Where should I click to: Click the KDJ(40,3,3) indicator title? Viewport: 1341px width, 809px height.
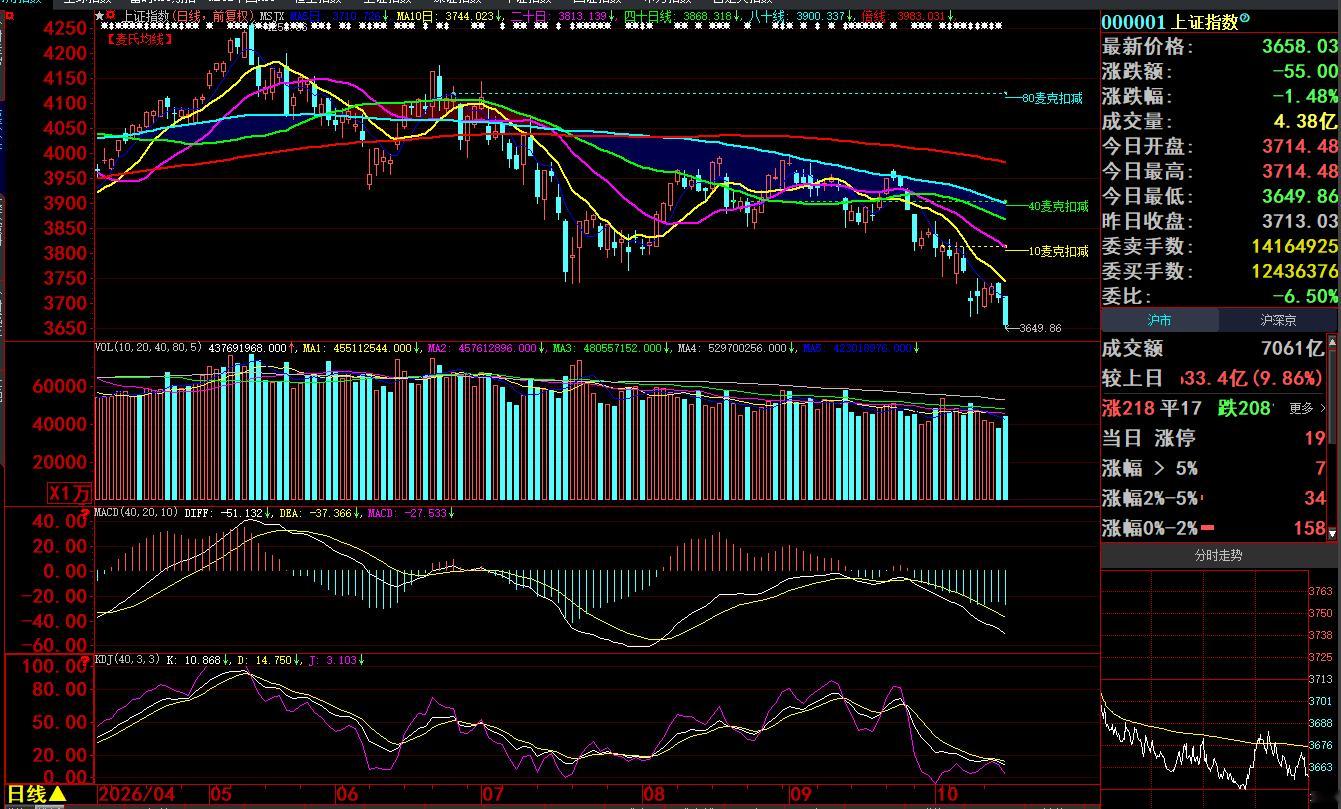127,660
